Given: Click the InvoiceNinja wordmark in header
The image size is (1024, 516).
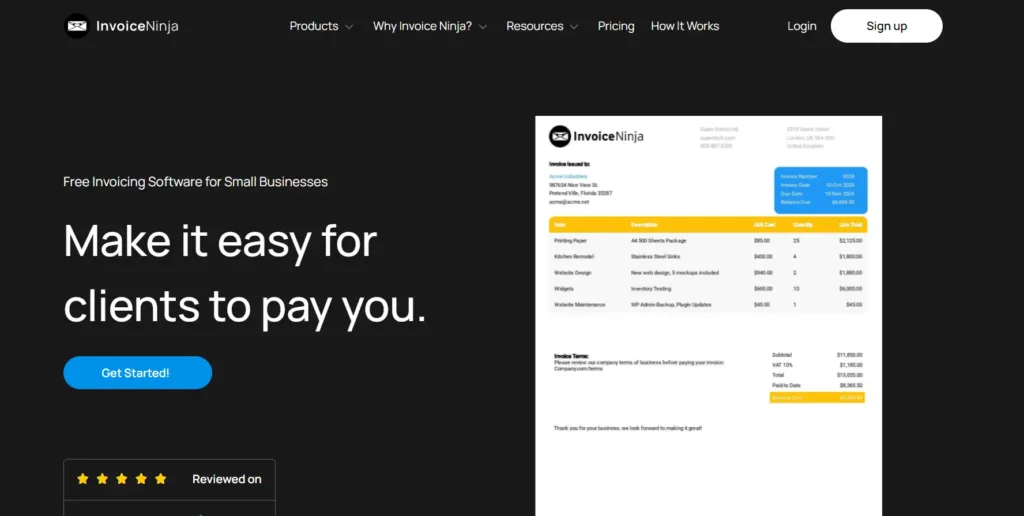Looking at the screenshot, I should [x=137, y=26].
